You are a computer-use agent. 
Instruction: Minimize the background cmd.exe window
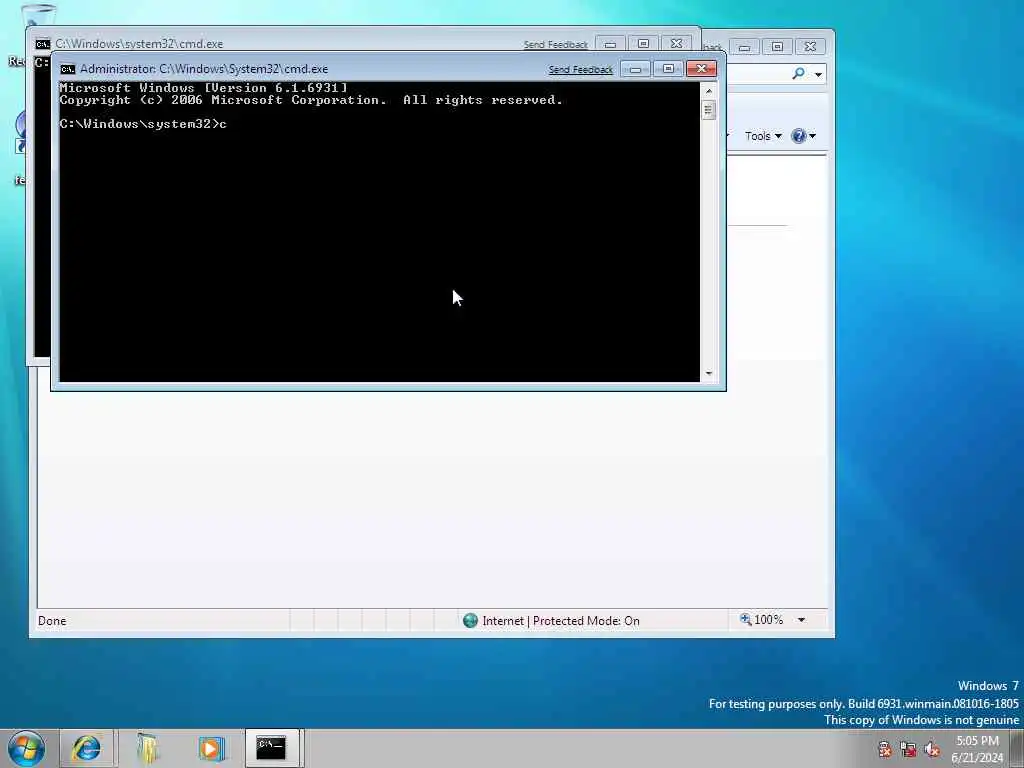(610, 44)
